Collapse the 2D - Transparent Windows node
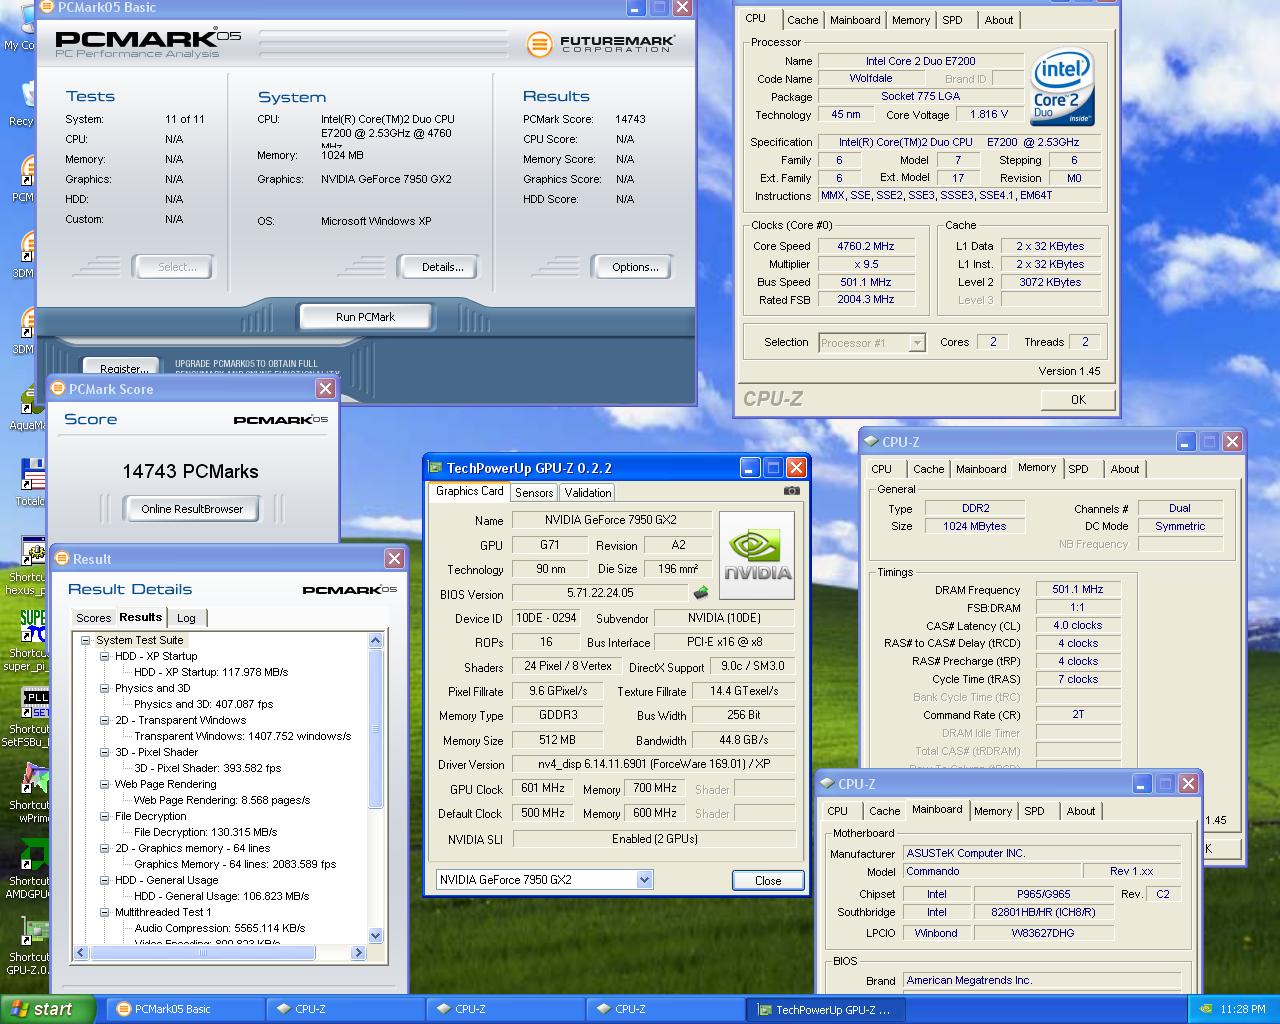This screenshot has height=1024, width=1280. click(105, 720)
